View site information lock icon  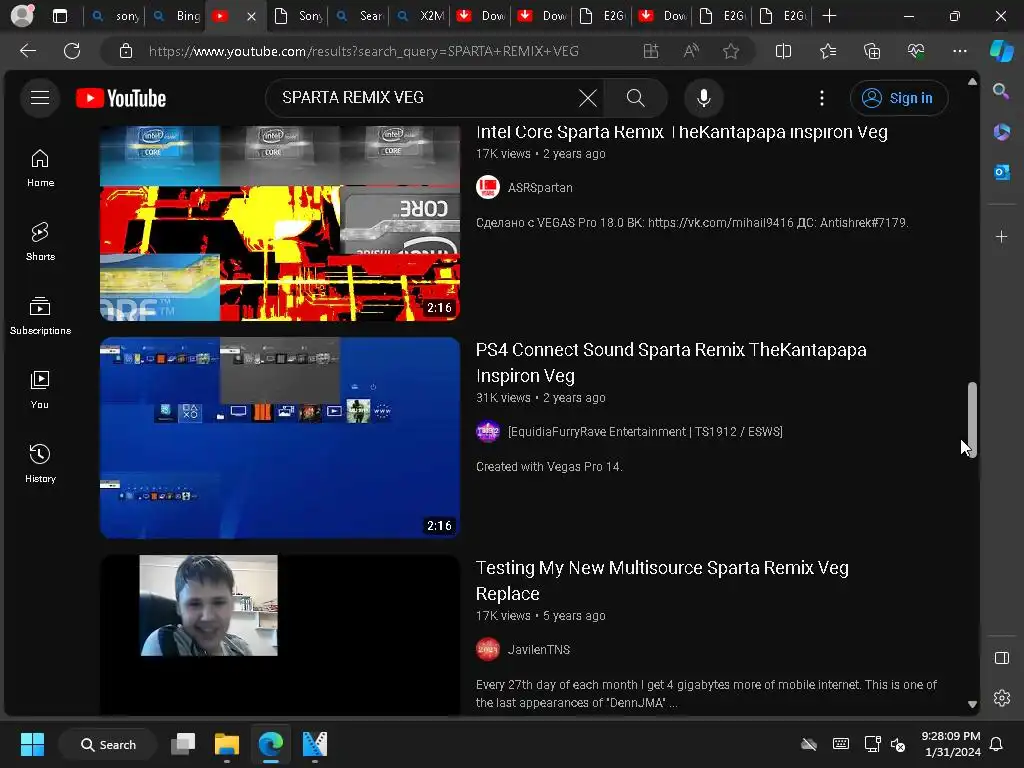pos(126,51)
